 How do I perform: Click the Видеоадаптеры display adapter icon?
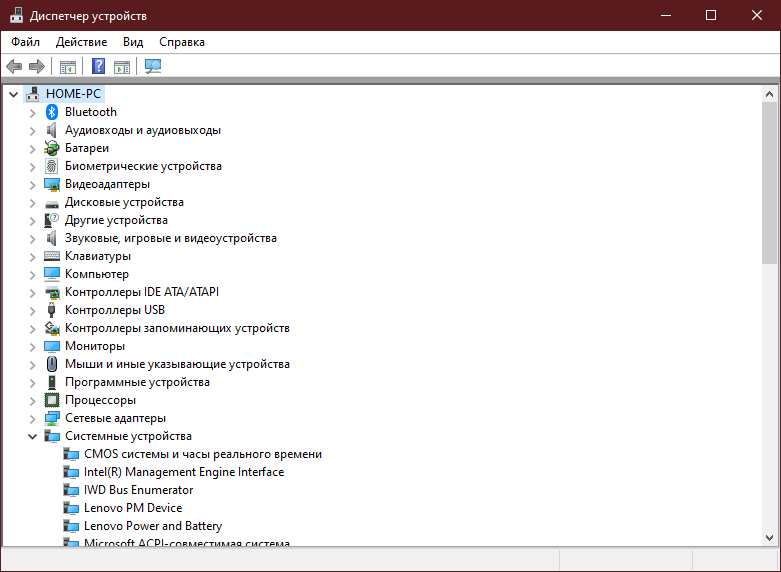pos(52,184)
